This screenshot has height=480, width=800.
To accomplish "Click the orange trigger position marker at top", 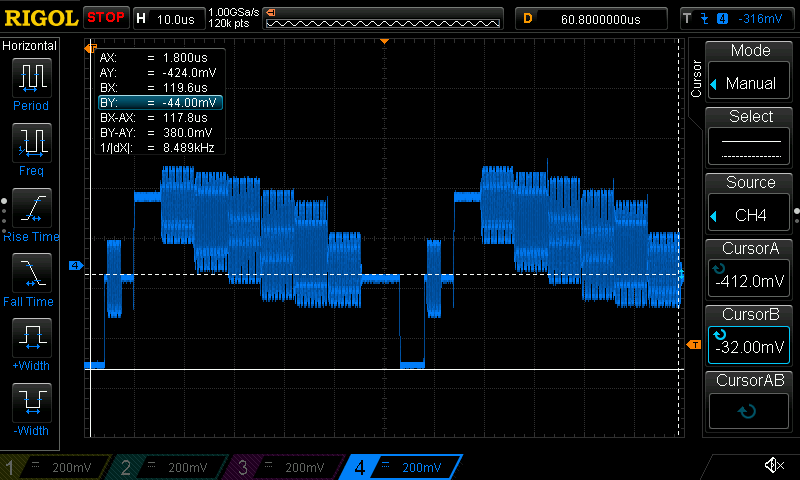I will (x=385, y=41).
